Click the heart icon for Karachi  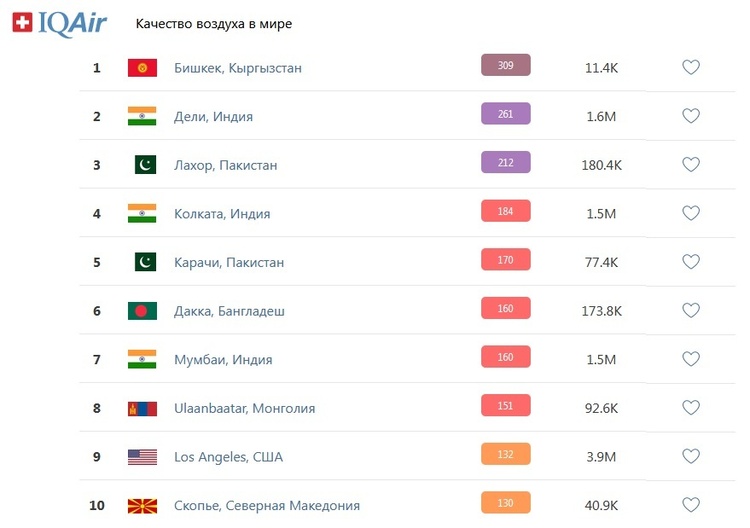691,262
